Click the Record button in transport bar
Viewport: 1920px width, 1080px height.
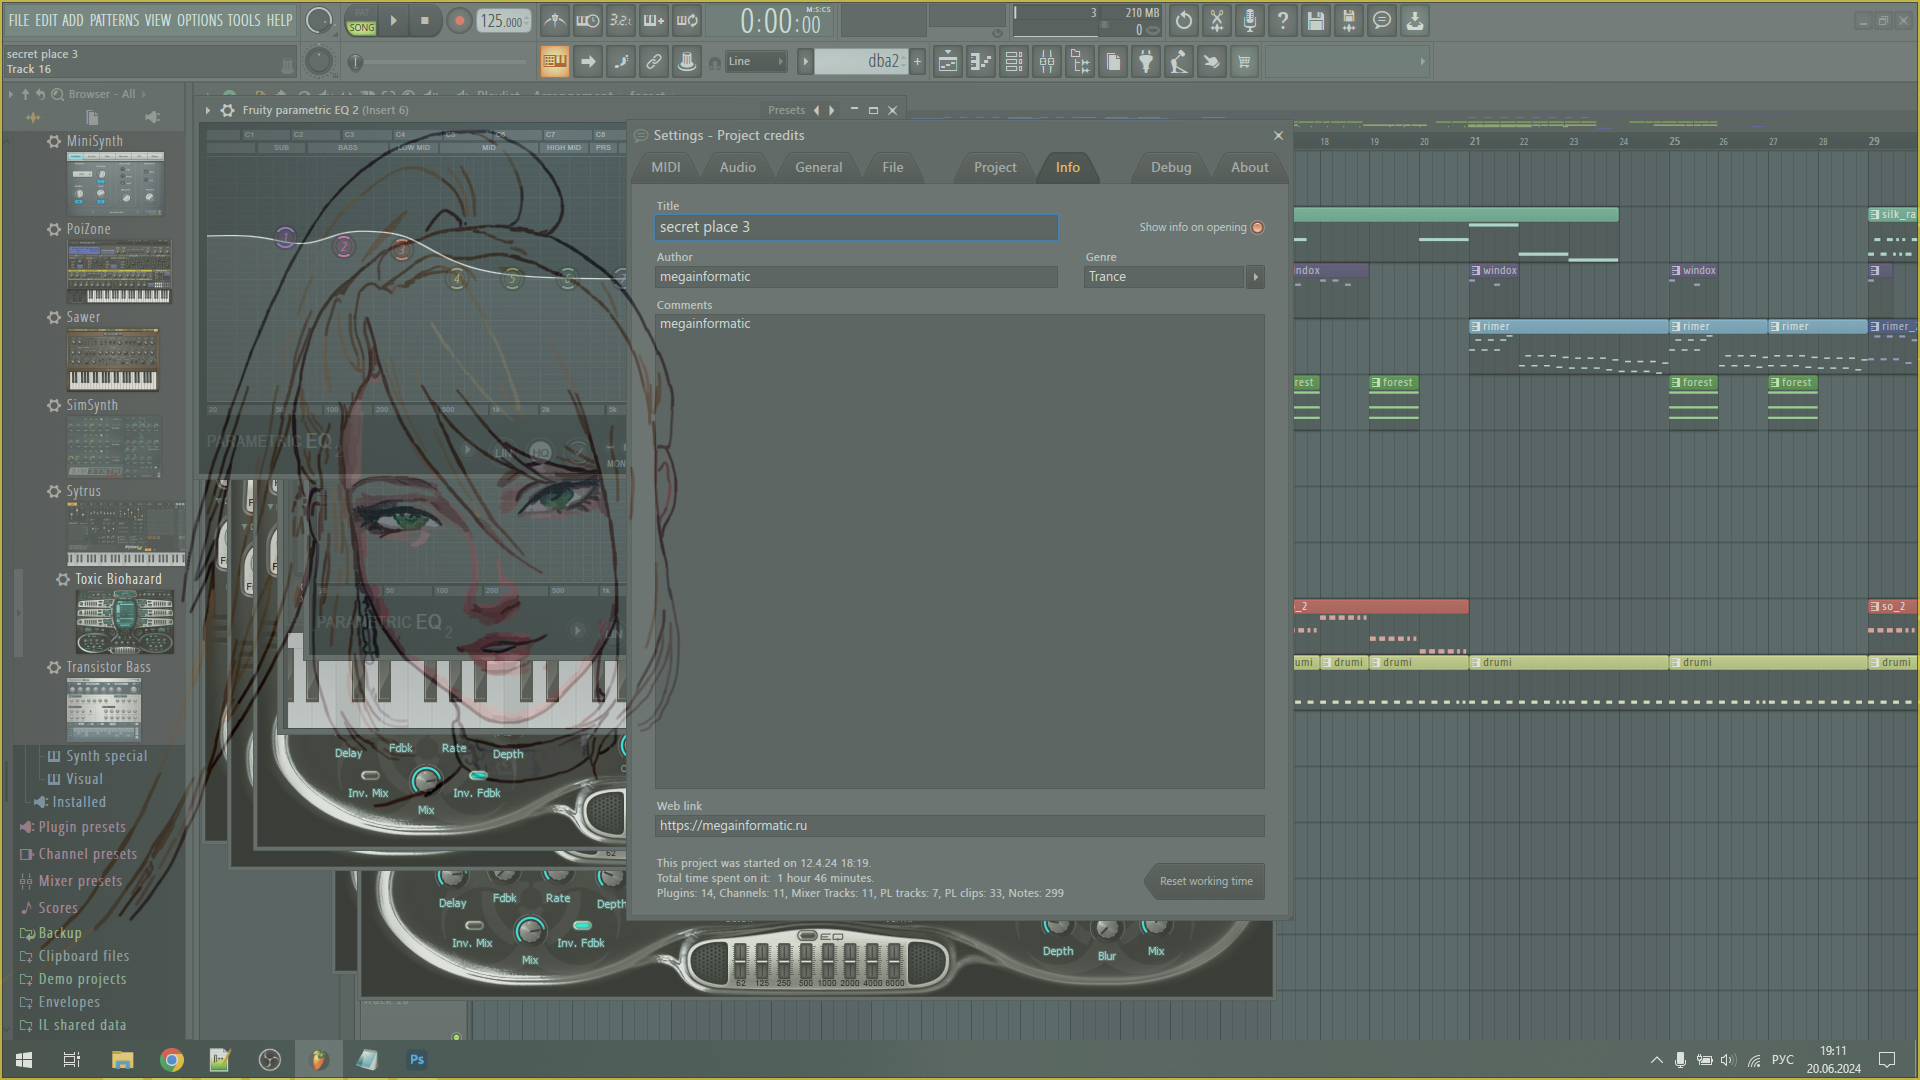[459, 21]
